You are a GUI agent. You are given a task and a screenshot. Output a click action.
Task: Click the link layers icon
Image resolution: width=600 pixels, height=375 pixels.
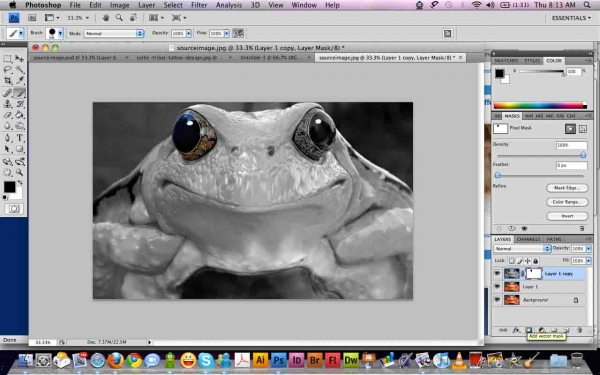click(503, 330)
